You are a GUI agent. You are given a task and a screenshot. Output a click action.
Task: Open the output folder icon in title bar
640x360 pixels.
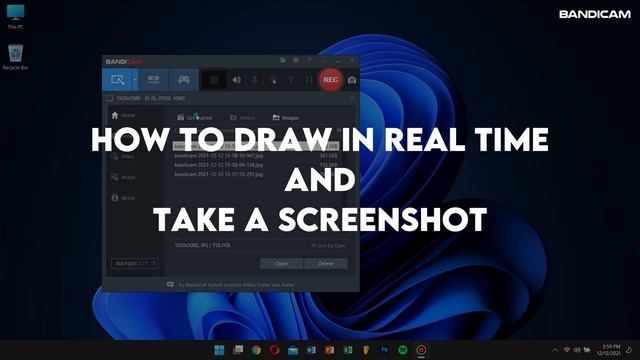[283, 60]
